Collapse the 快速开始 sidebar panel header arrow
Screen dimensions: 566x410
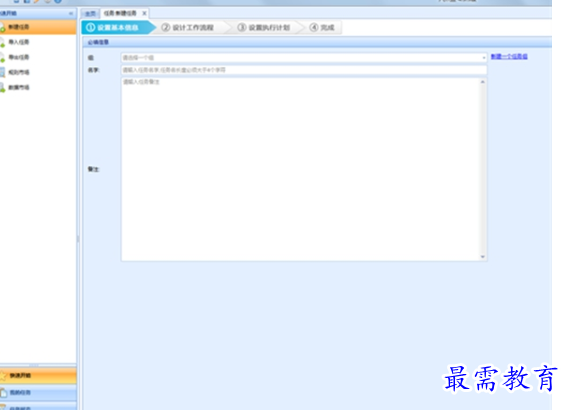pyautogui.click(x=71, y=13)
